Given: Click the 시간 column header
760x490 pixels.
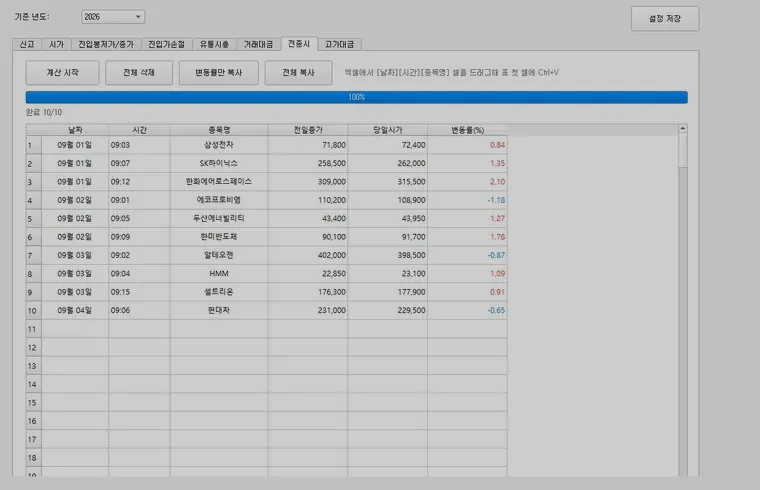Looking at the screenshot, I should [x=140, y=130].
